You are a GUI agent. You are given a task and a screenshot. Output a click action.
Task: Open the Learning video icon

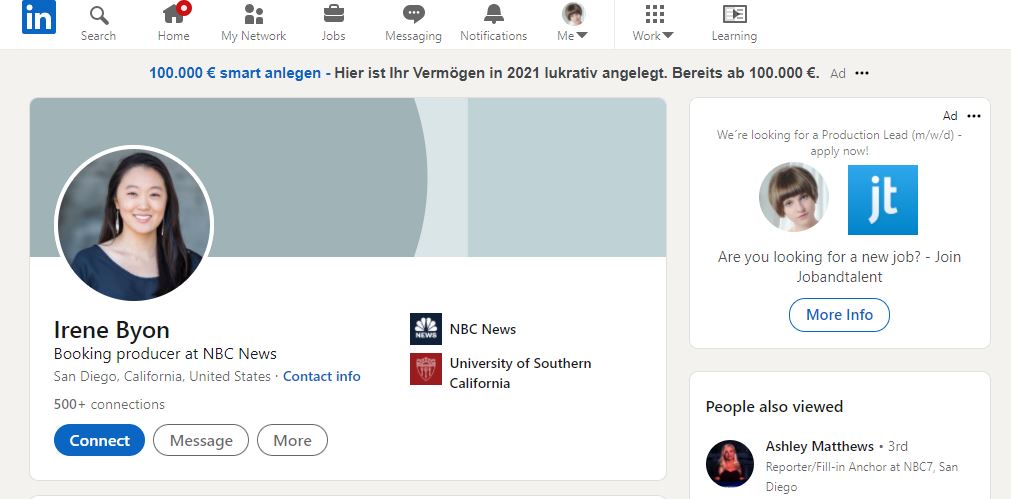(734, 15)
